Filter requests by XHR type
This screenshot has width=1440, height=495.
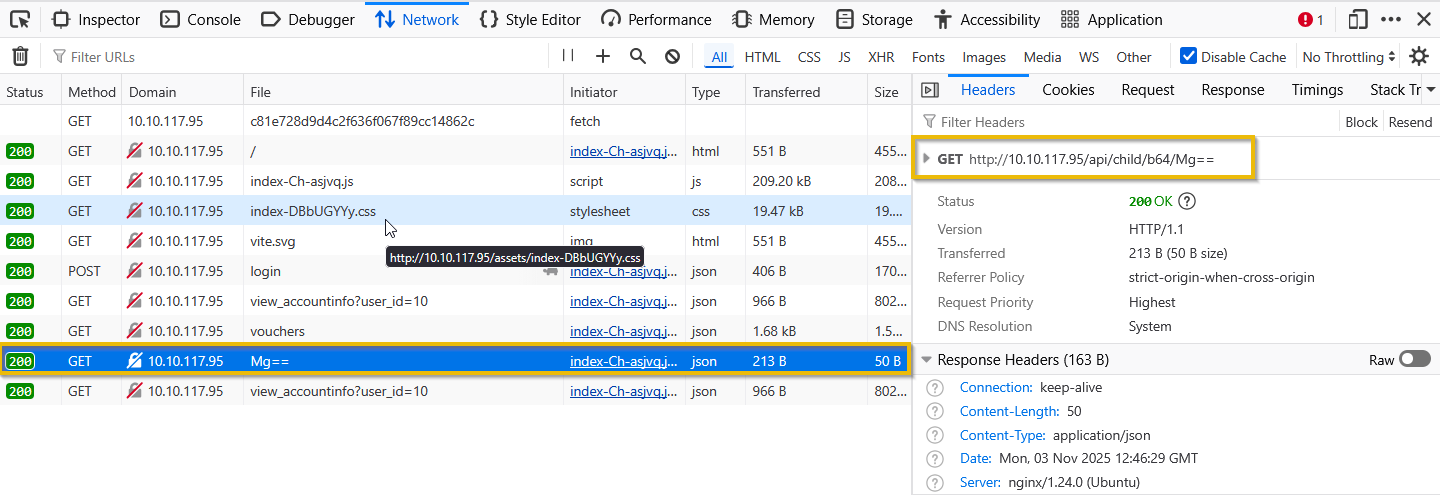(x=881, y=57)
